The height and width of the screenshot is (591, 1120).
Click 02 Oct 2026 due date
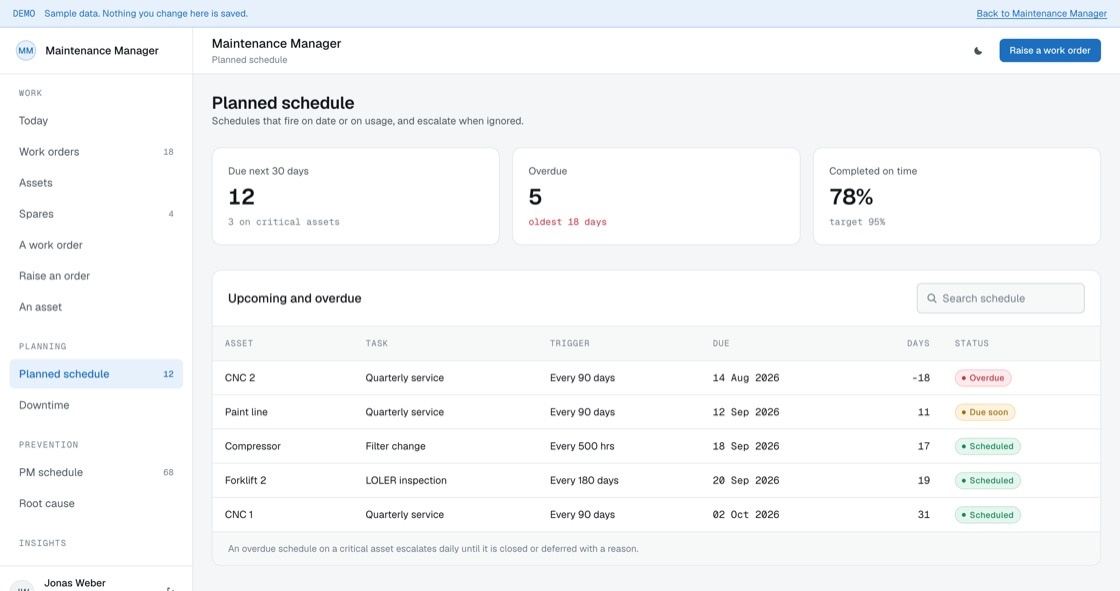(746, 515)
